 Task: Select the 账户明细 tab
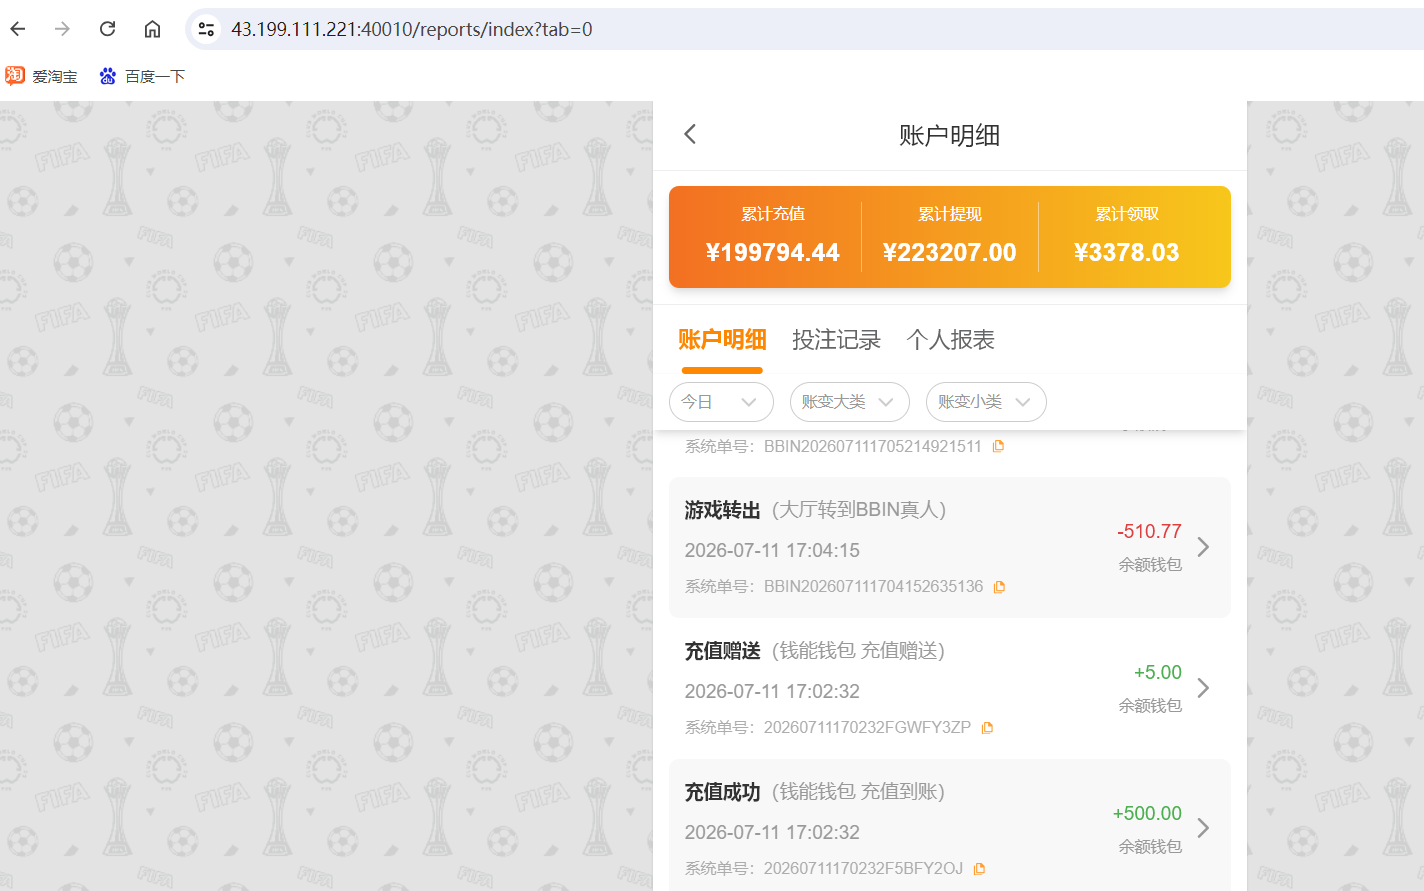[x=722, y=340]
